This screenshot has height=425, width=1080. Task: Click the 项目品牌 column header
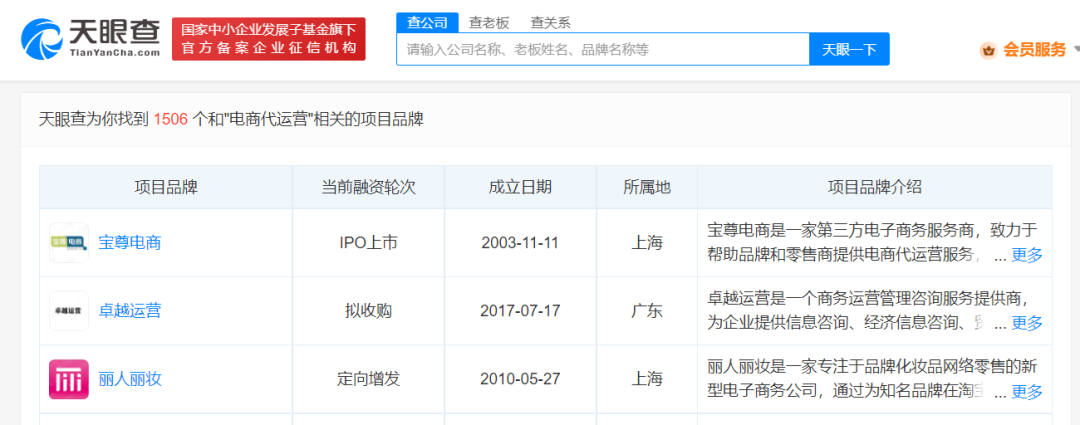[166, 187]
